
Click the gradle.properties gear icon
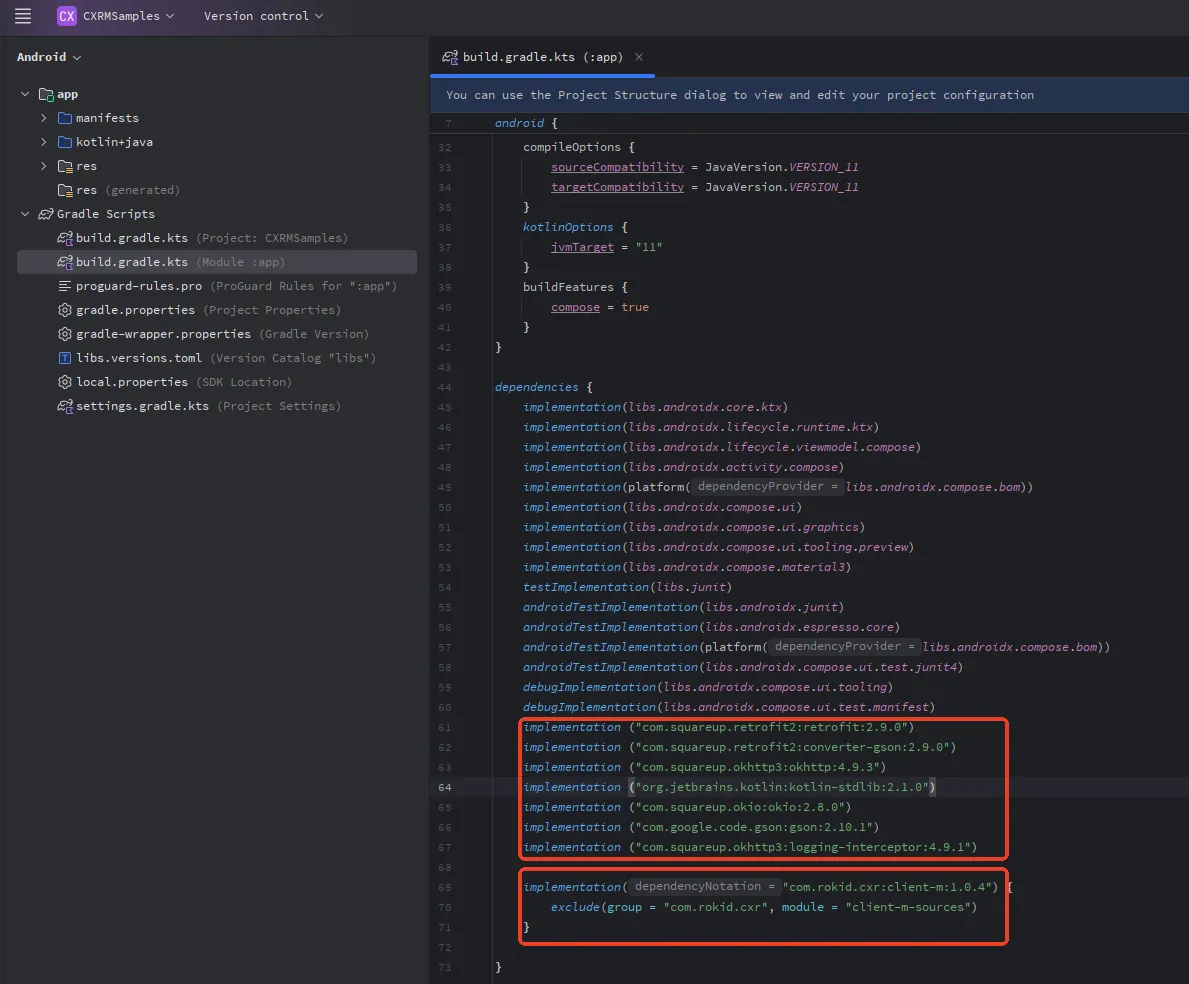(x=65, y=310)
